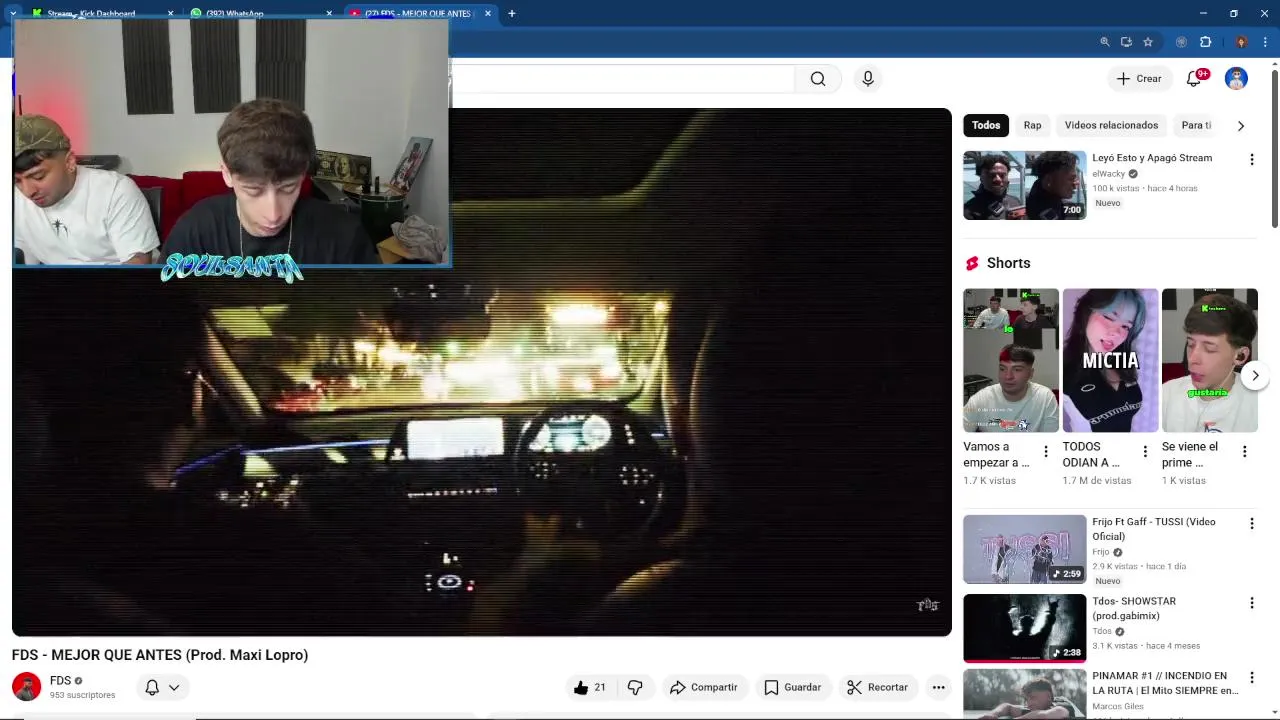
Task: Open options for Tdos SHOWSTAR video
Action: pos(1251,603)
